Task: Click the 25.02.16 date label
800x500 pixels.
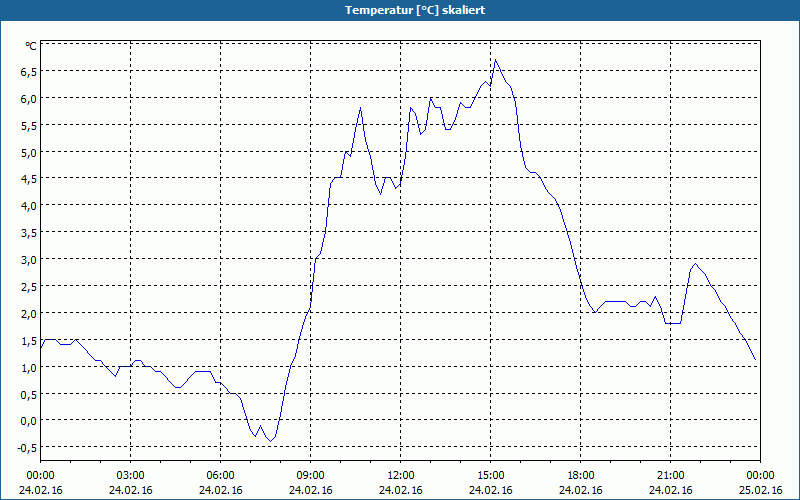Action: tap(760, 490)
